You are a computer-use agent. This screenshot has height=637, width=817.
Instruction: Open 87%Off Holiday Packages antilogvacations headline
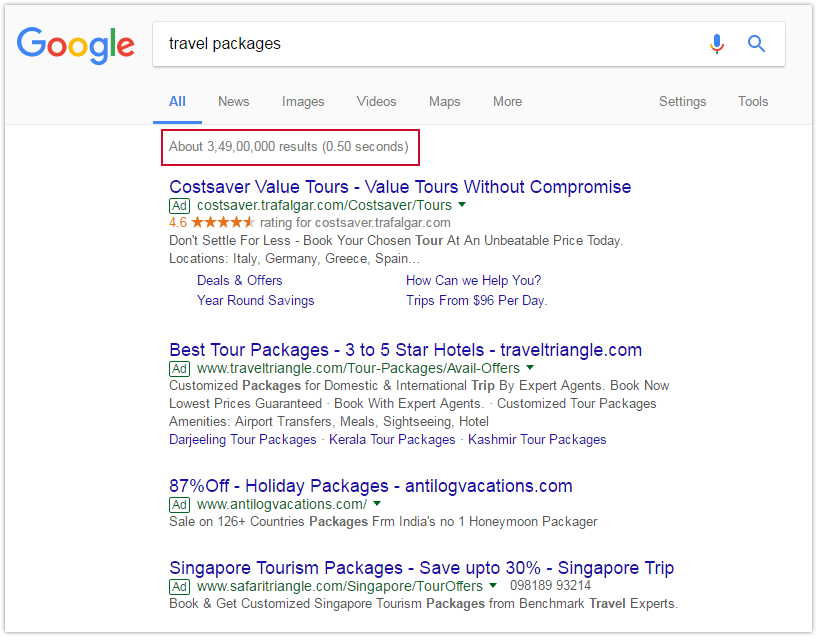point(371,486)
